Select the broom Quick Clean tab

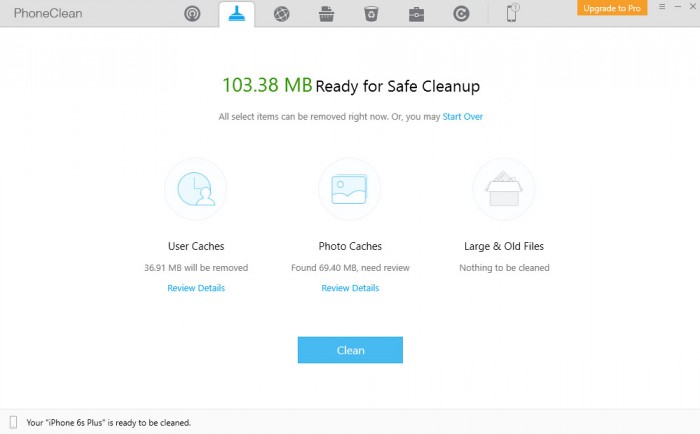coord(236,14)
